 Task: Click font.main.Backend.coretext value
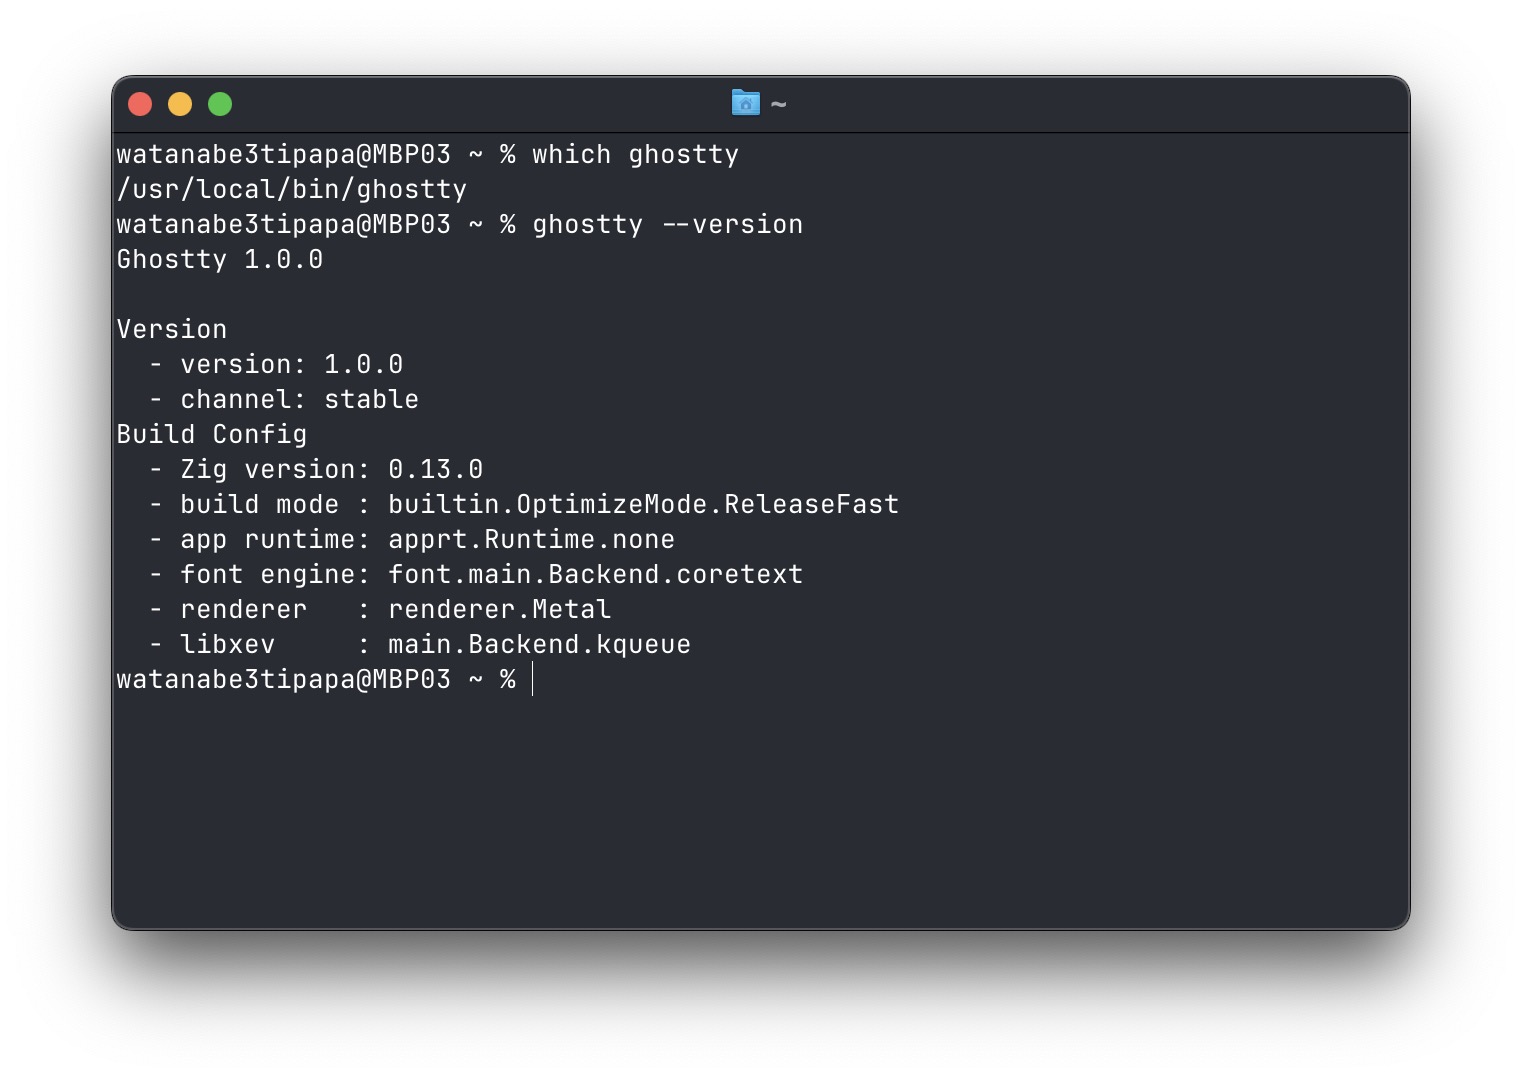[596, 575]
